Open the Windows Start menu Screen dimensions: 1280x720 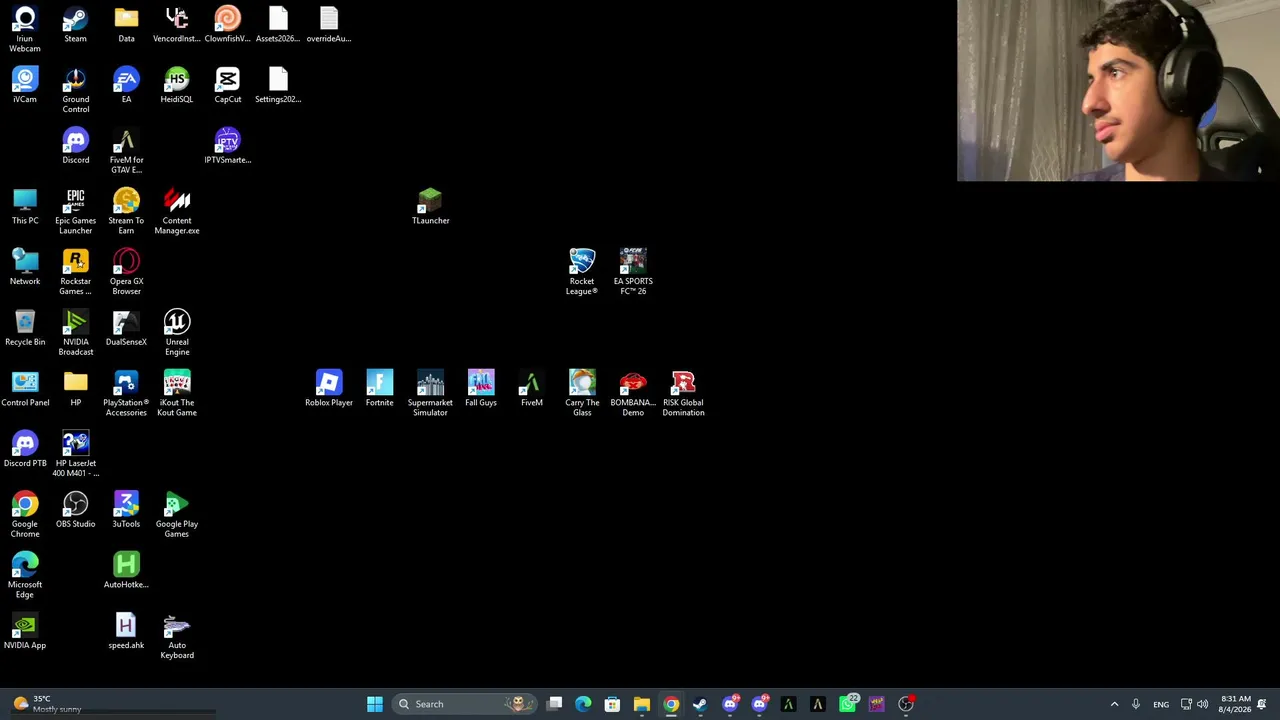coord(374,704)
